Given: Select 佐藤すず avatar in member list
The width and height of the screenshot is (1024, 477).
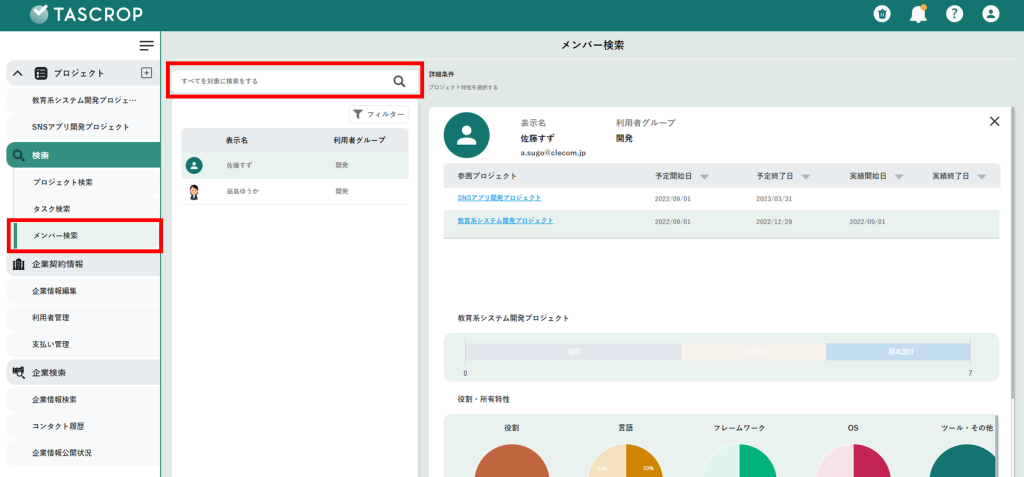Looking at the screenshot, I should [x=194, y=165].
